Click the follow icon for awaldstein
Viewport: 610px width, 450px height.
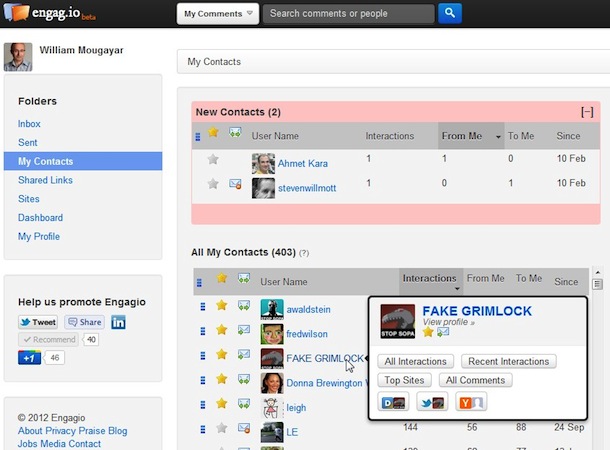tap(244, 306)
